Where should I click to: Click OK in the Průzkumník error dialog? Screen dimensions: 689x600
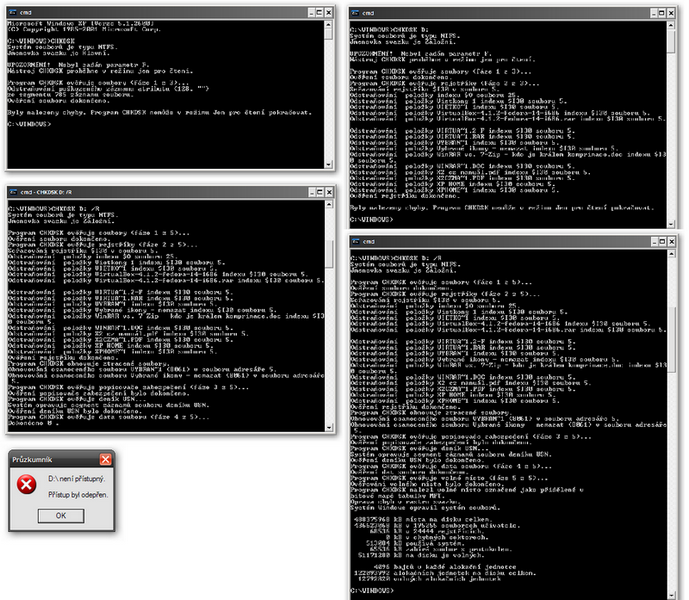pyautogui.click(x=60, y=515)
